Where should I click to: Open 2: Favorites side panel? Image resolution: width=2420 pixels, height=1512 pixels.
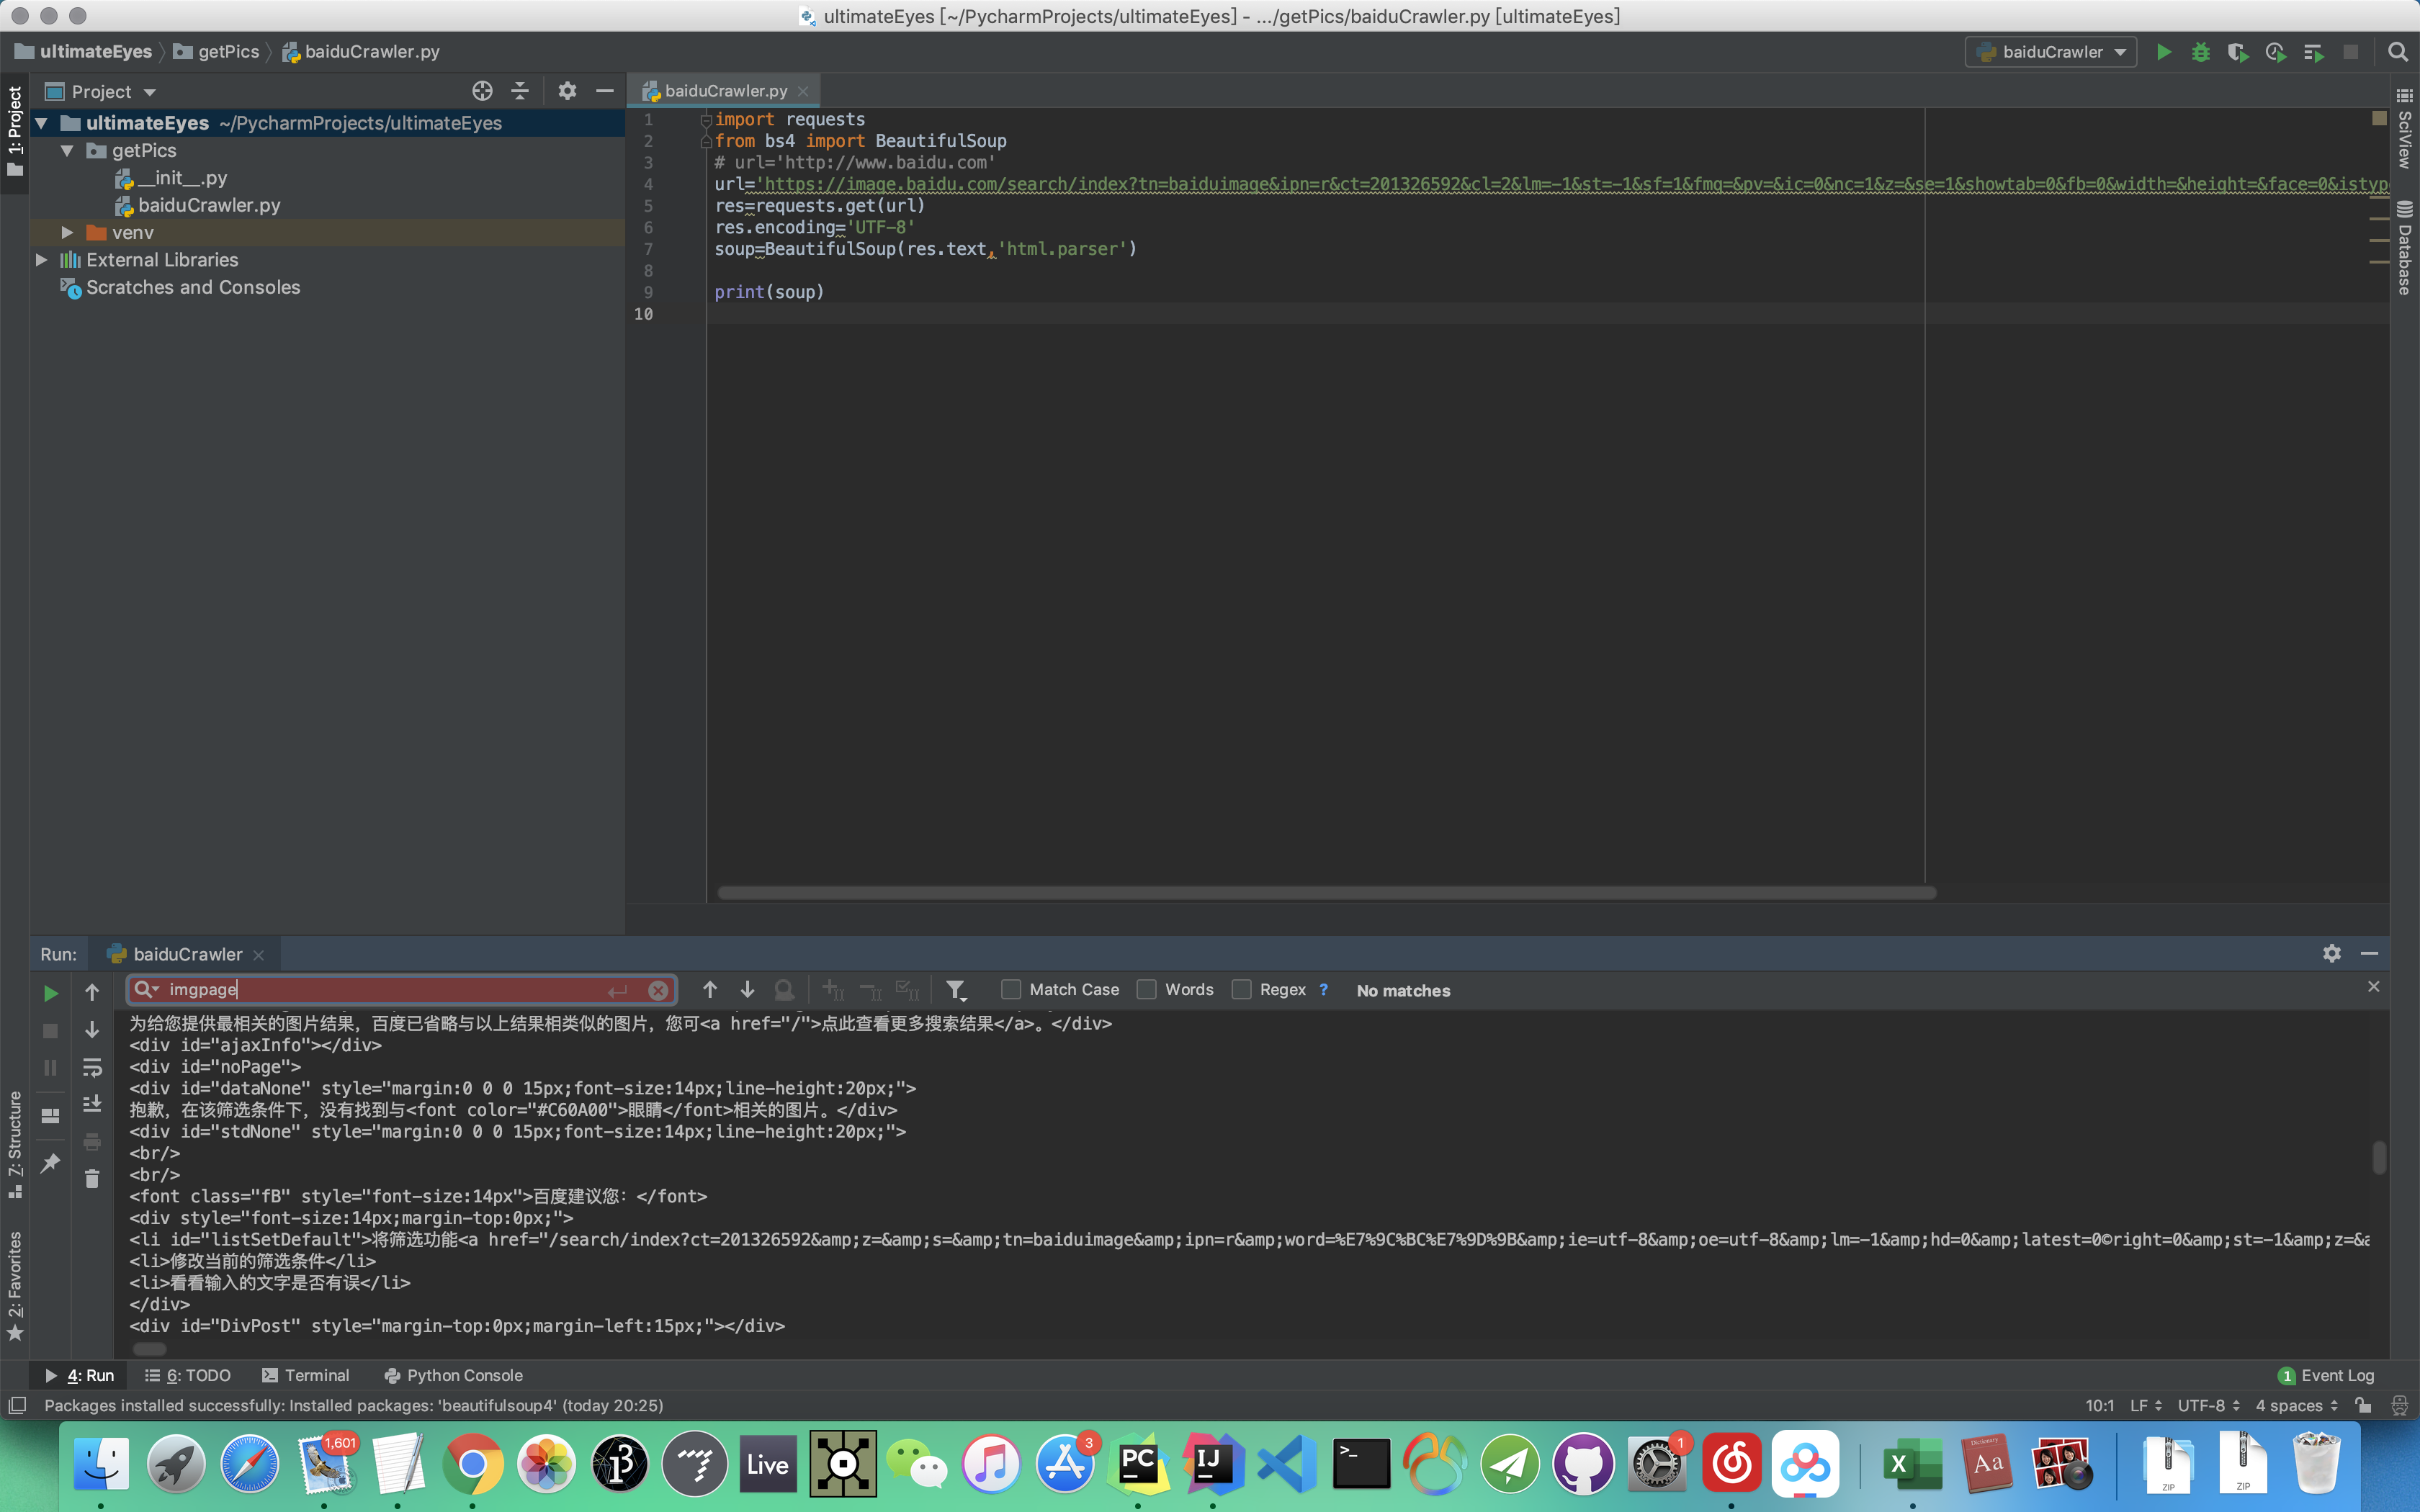click(x=15, y=1285)
